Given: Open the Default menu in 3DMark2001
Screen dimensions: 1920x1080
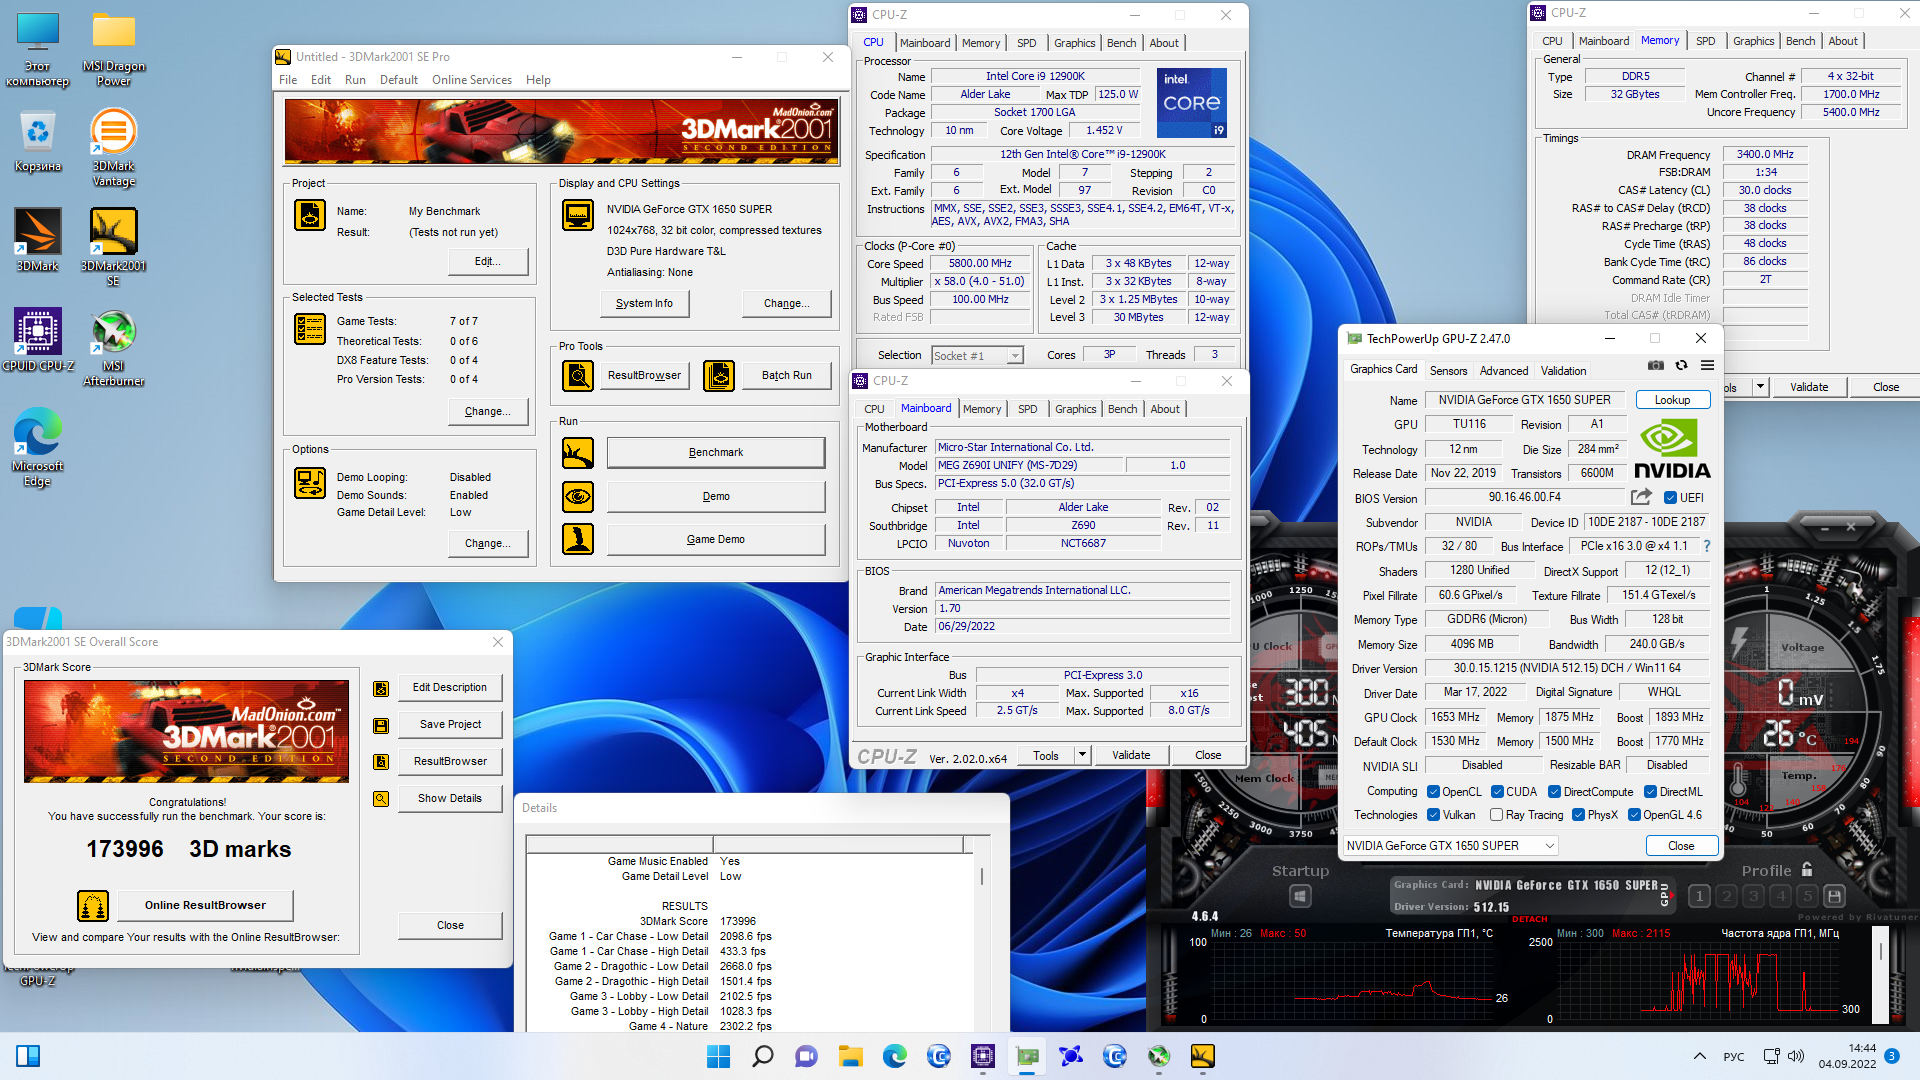Looking at the screenshot, I should [399, 80].
